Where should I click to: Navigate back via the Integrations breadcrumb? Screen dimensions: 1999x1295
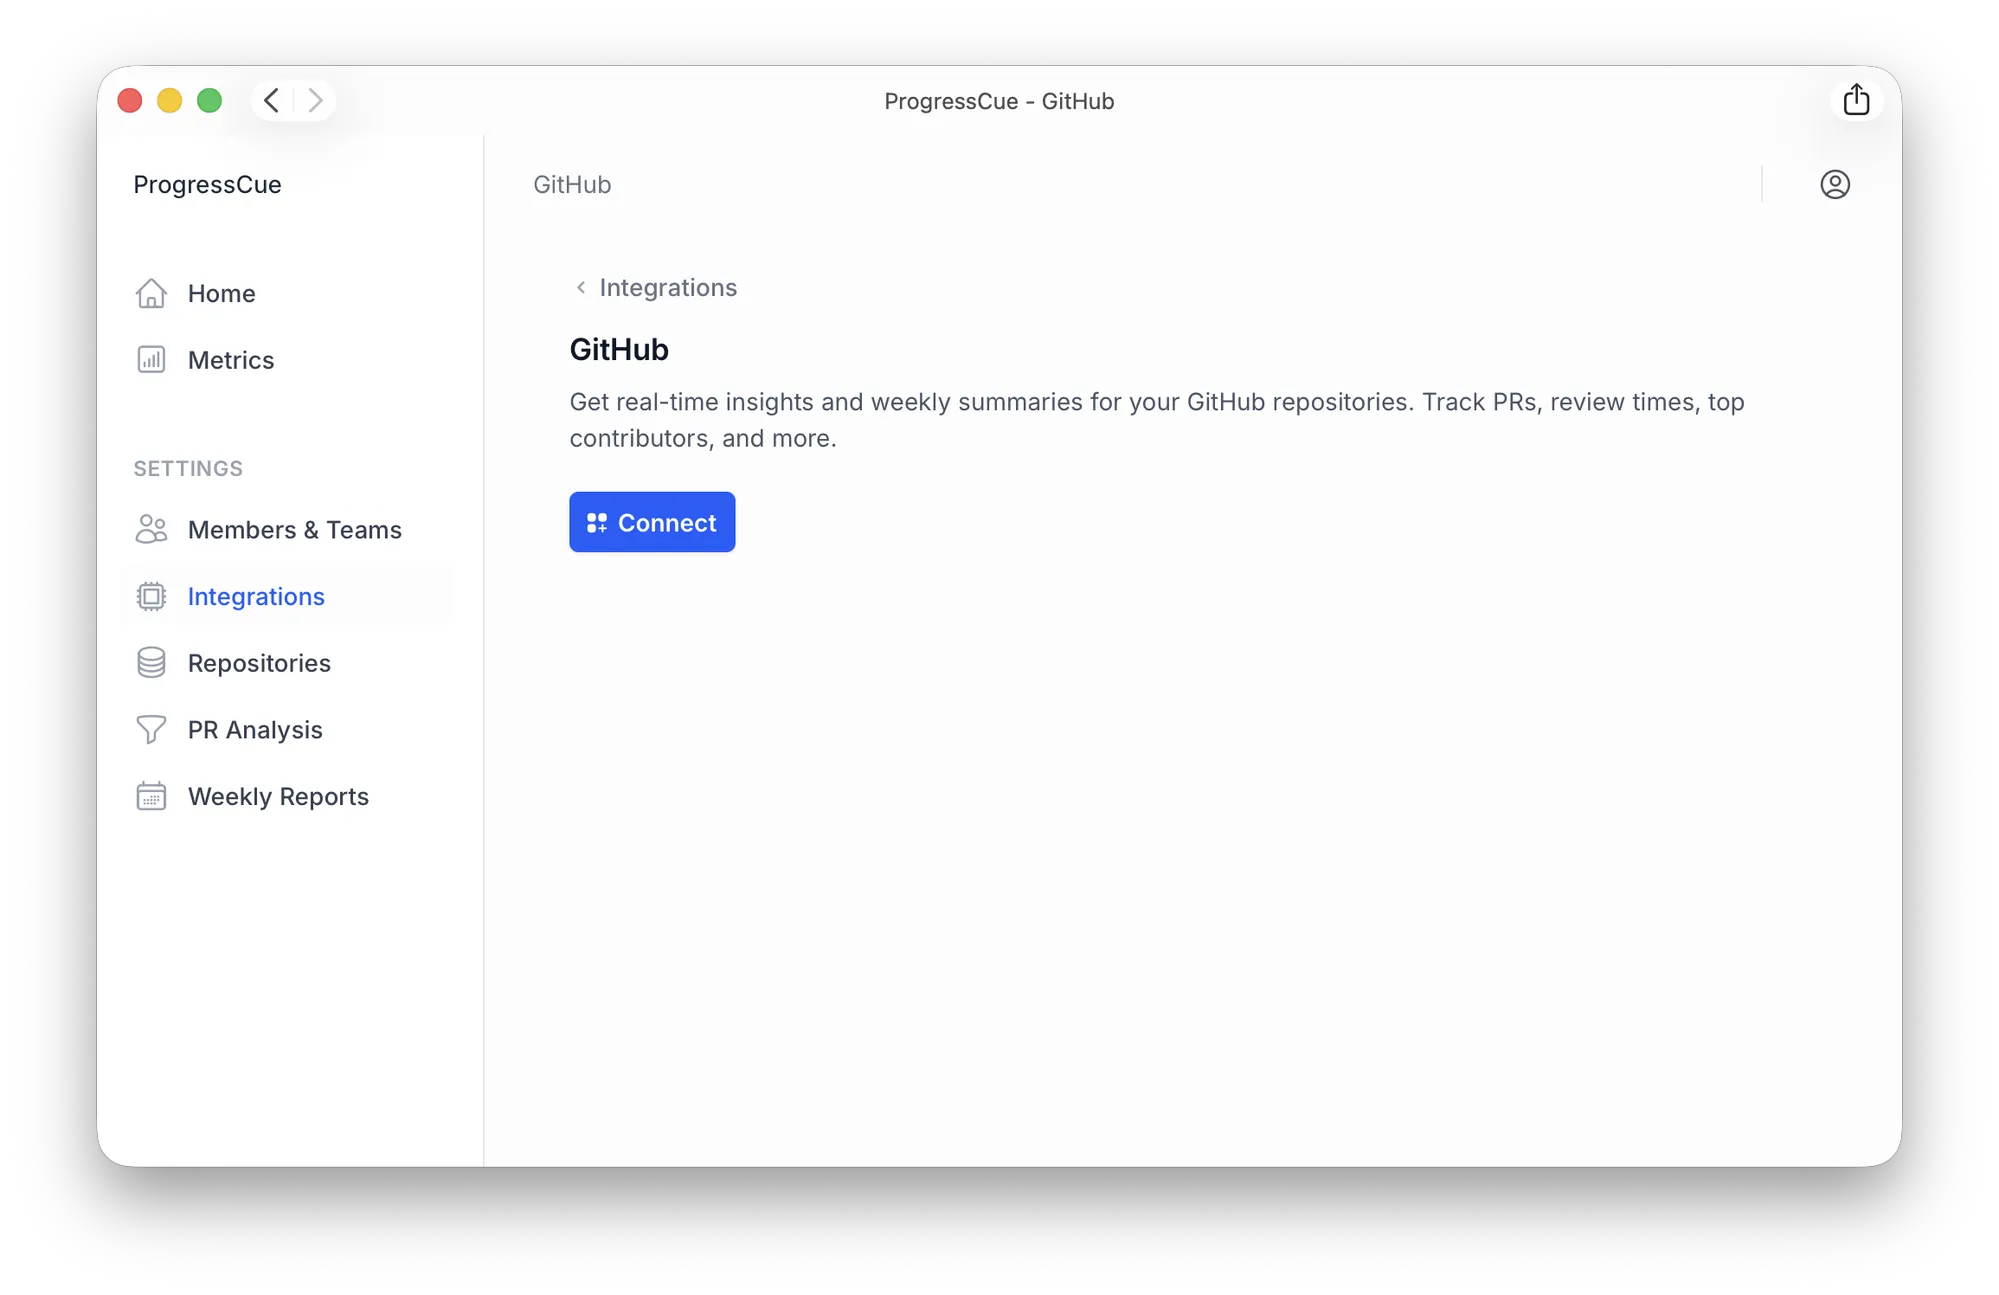pos(668,287)
